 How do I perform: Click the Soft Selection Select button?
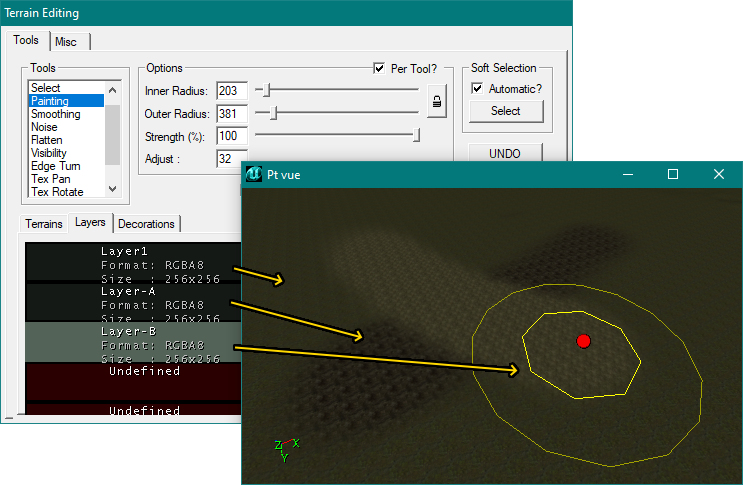(x=506, y=111)
